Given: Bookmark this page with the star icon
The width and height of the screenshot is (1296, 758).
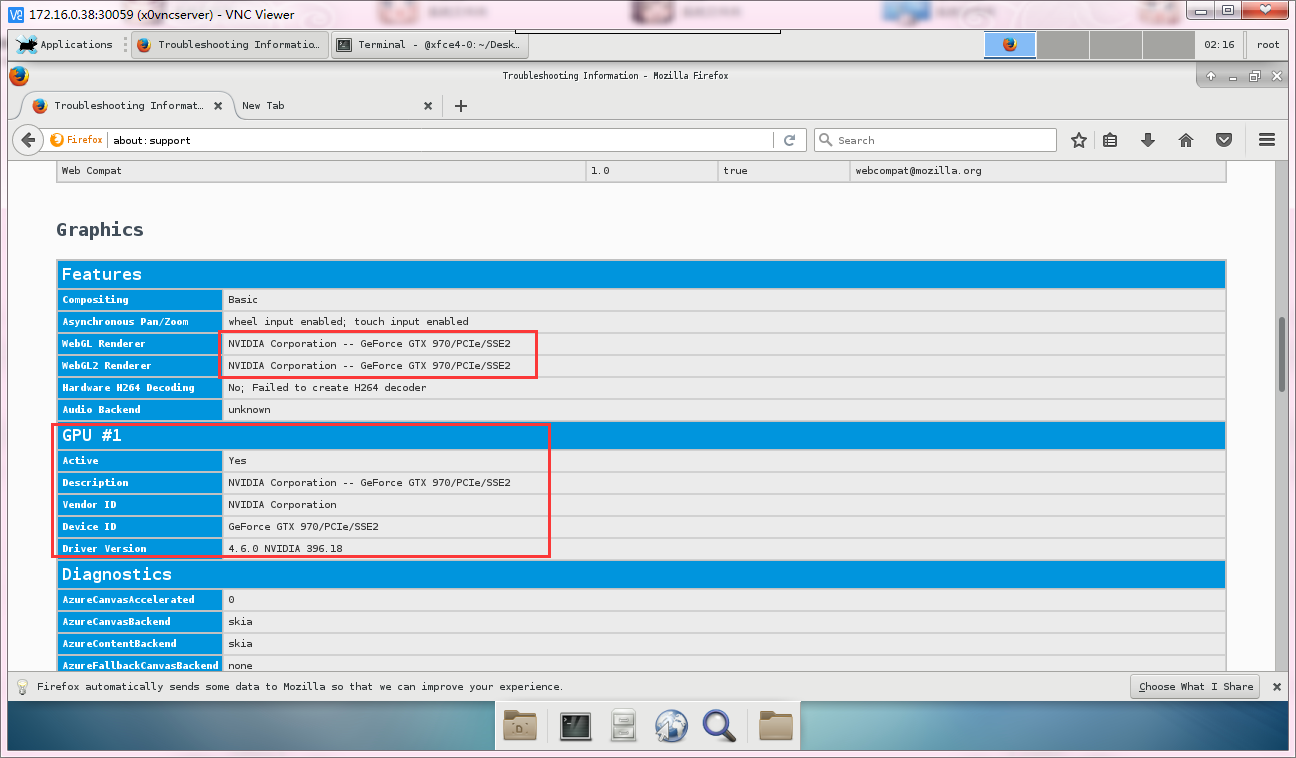Looking at the screenshot, I should pyautogui.click(x=1079, y=141).
